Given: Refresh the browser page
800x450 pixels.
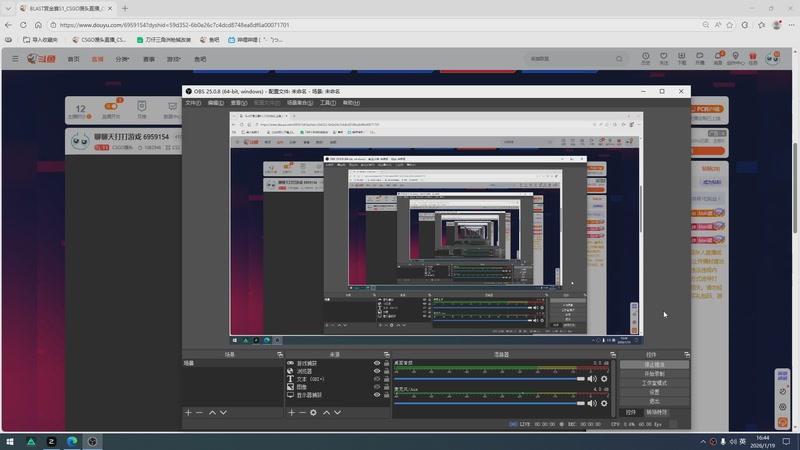Looking at the screenshot, I should click(x=23, y=25).
